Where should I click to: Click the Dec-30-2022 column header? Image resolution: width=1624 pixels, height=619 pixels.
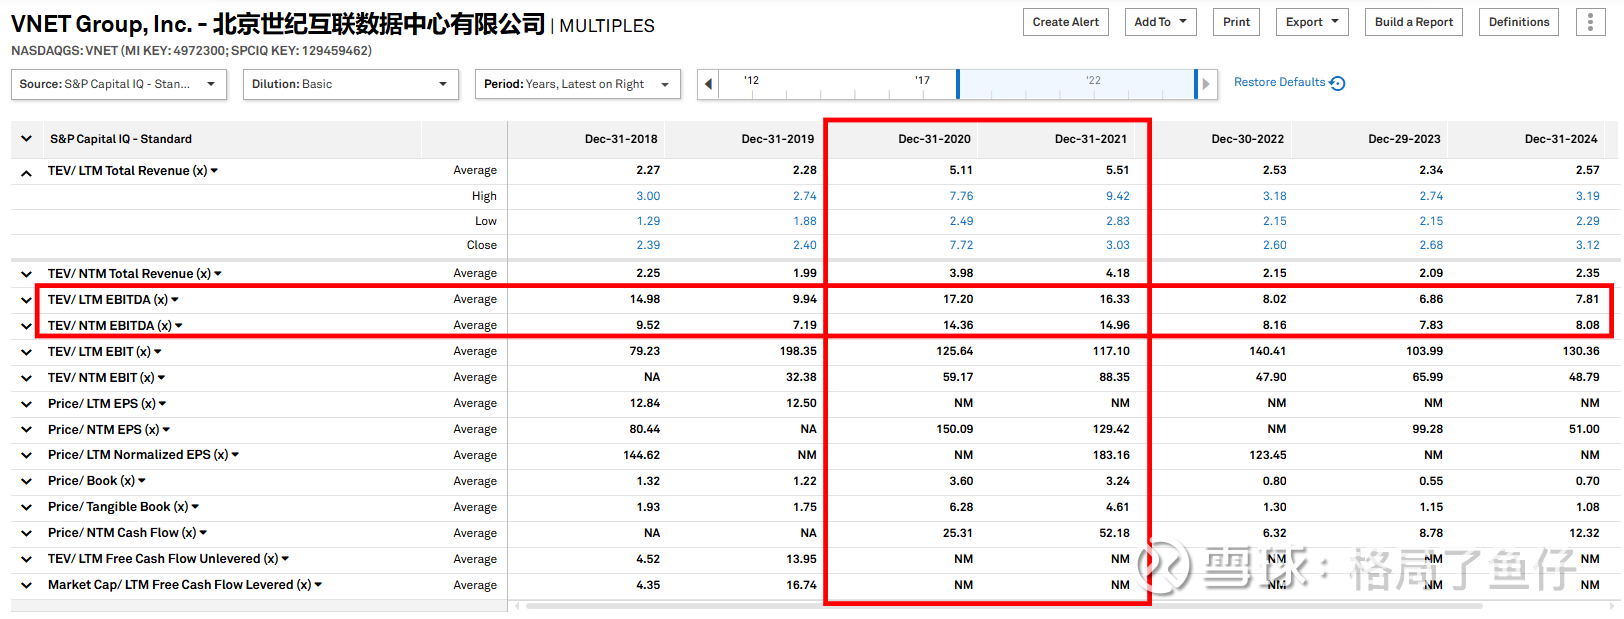pos(1248,139)
